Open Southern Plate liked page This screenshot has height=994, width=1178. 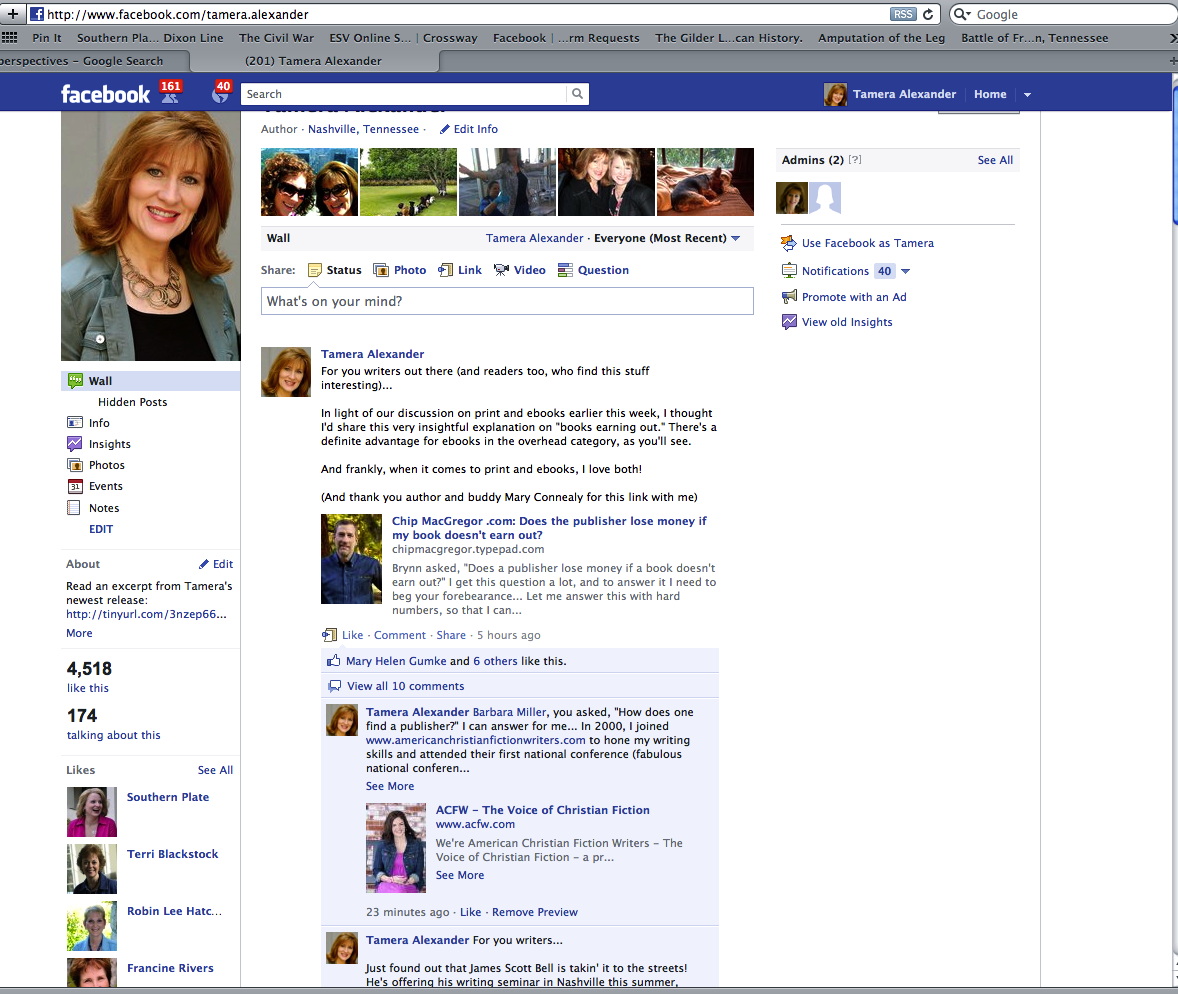point(168,797)
